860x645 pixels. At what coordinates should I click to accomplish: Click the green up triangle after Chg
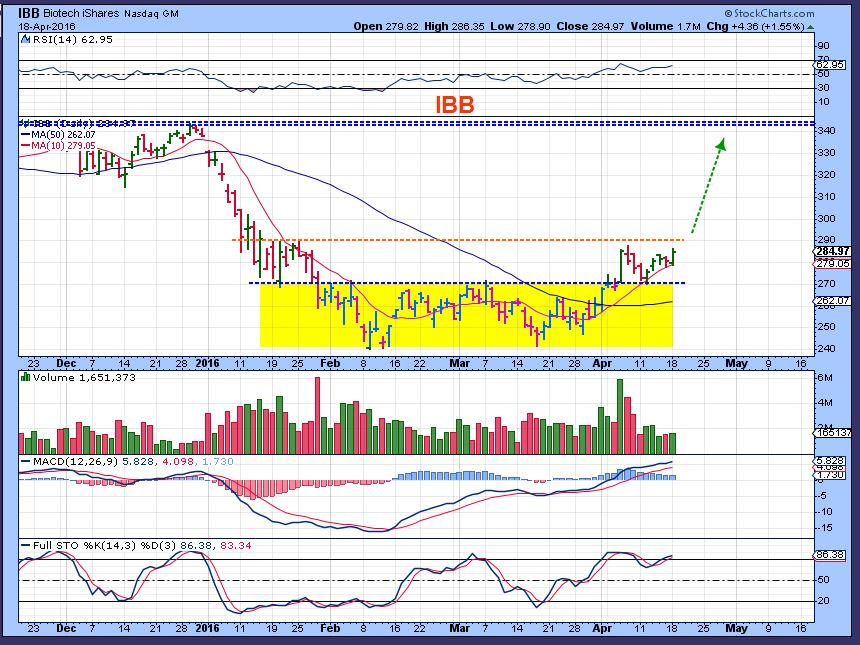811,27
